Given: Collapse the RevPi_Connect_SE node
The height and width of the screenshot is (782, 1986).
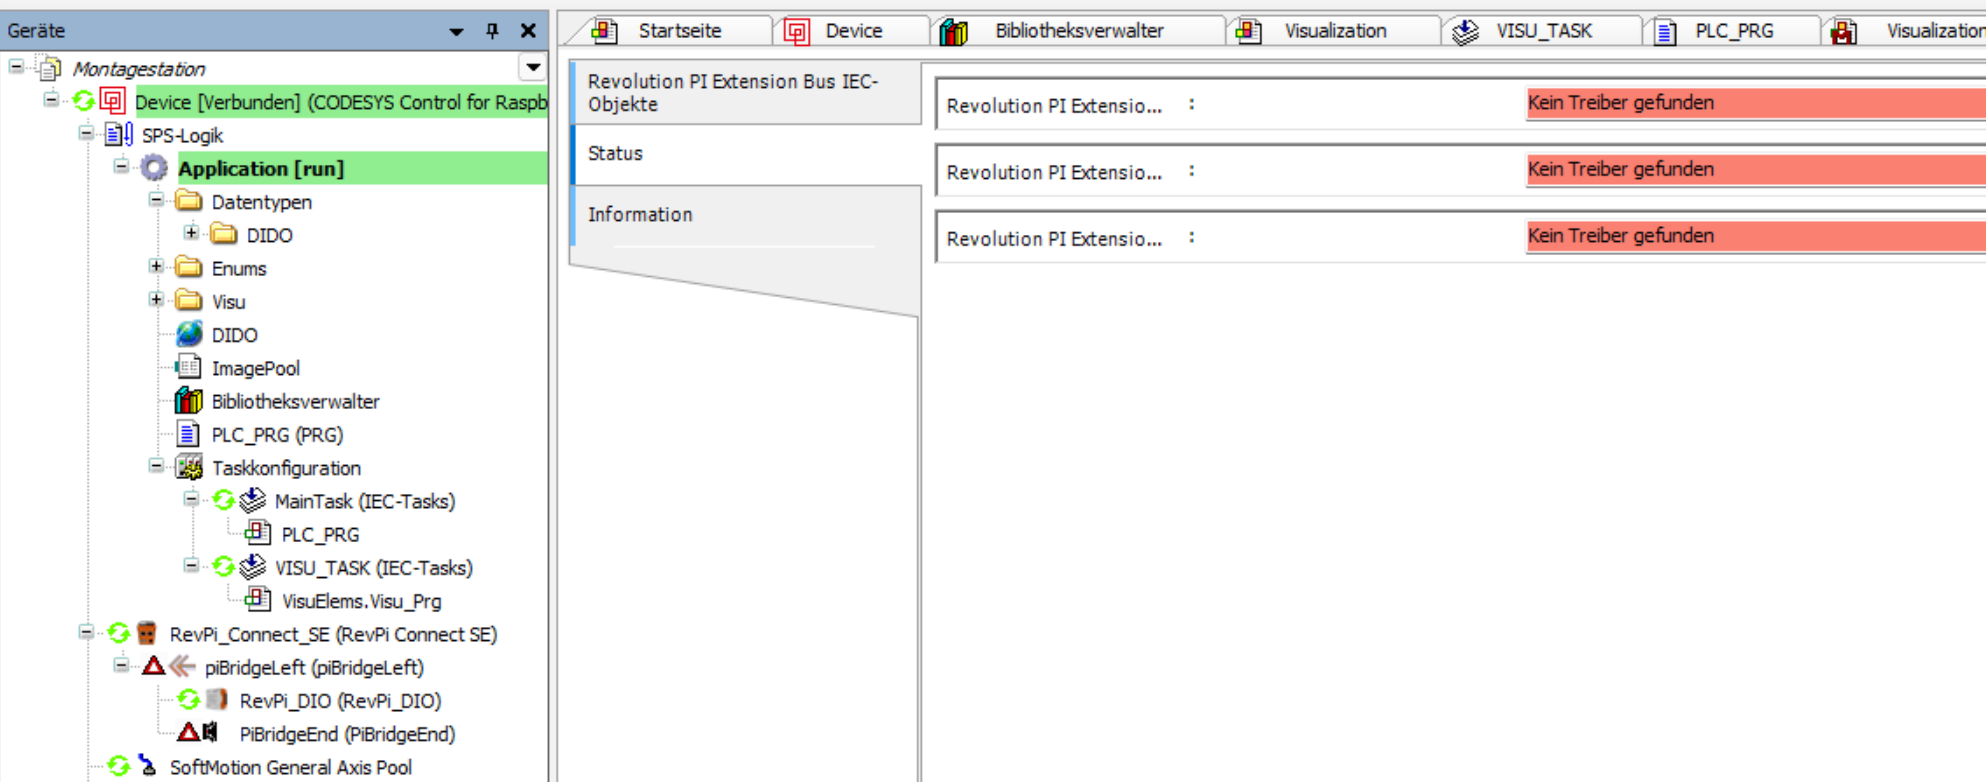Looking at the screenshot, I should click(x=86, y=632).
